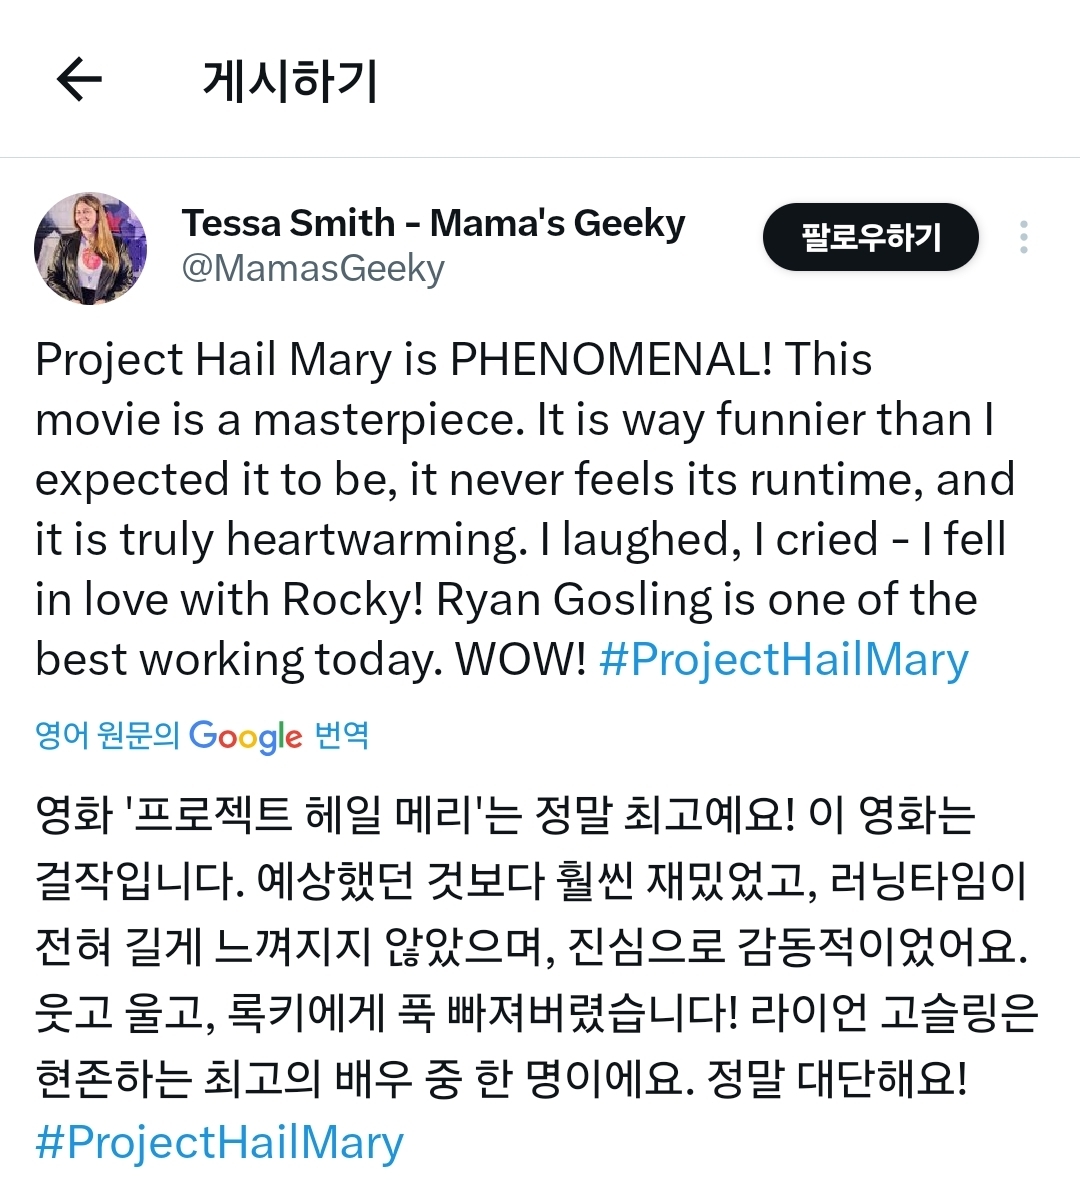Click "Rocky!" in the English post
Image resolution: width=1080 pixels, height=1186 pixels.
(354, 600)
